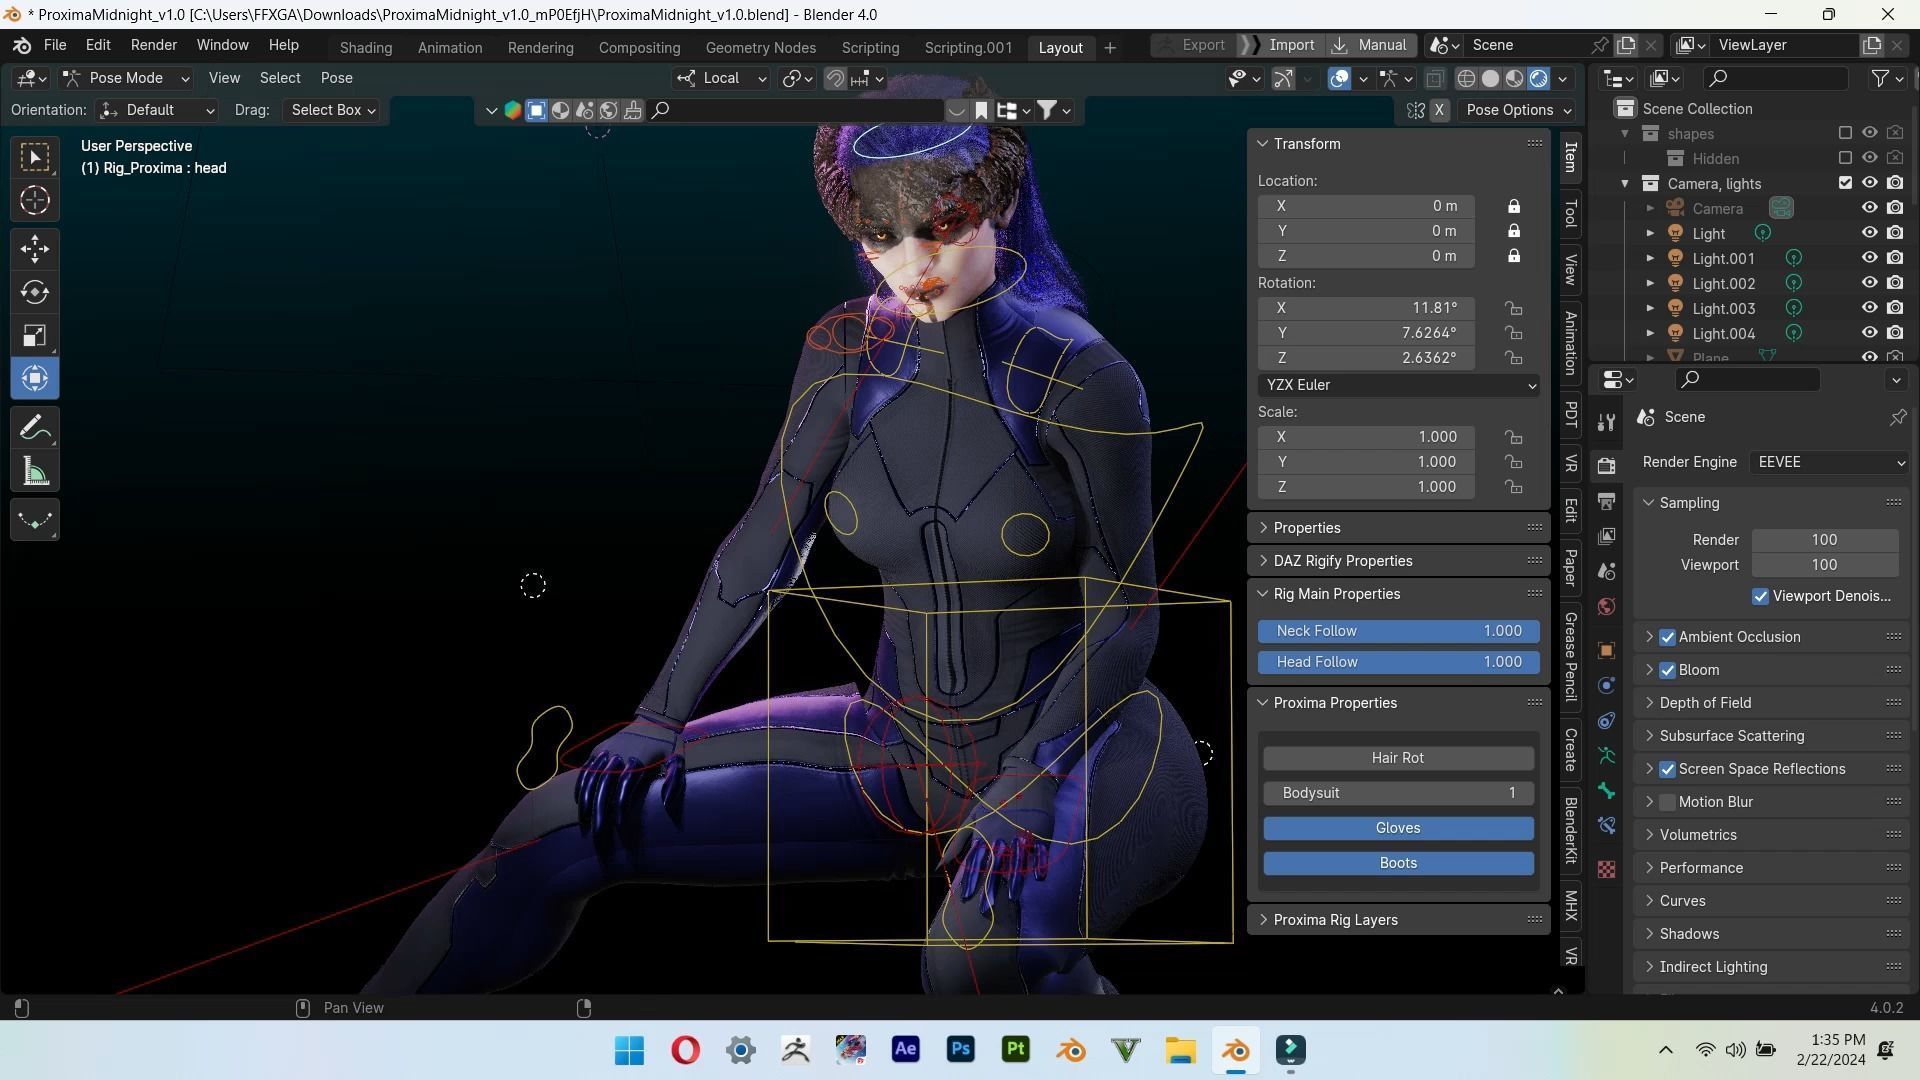Viewport: 1920px width, 1080px height.
Task: Open Photoshop from the Windows taskbar
Action: coord(960,1049)
